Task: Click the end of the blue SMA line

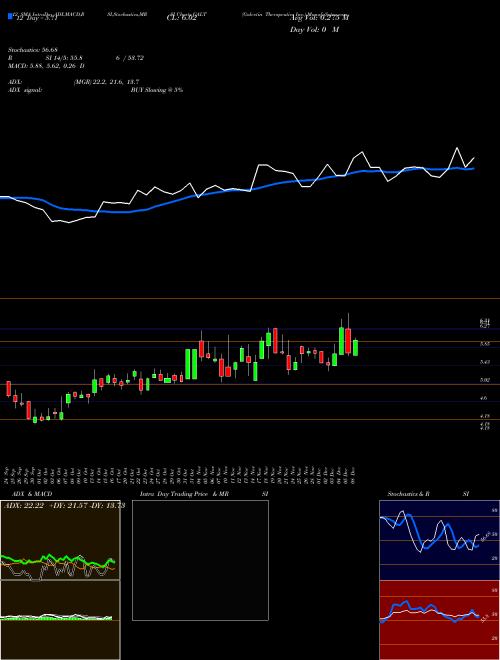Action: point(473,168)
